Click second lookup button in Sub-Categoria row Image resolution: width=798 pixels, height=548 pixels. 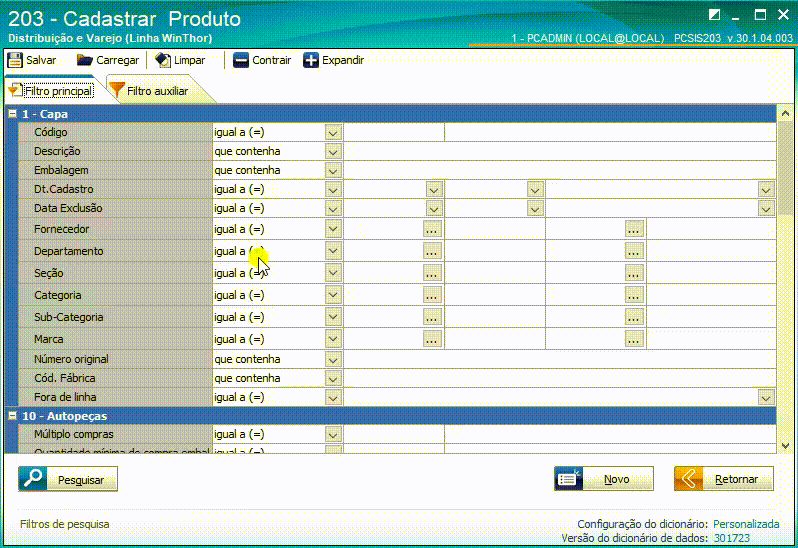click(634, 317)
